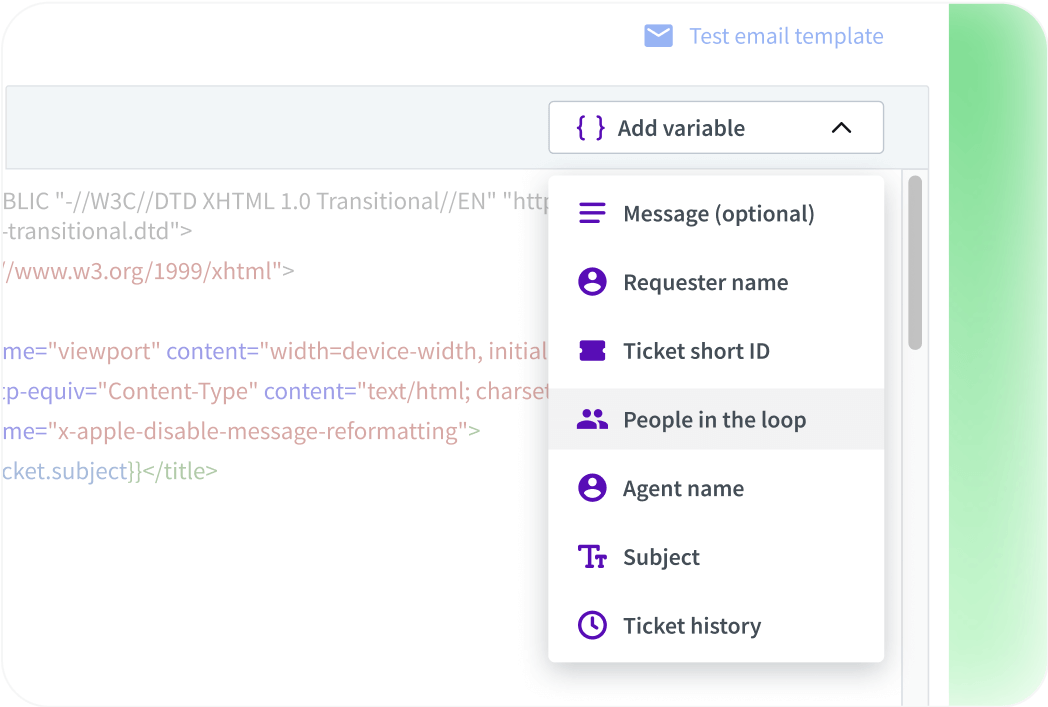Insert the Requester name variable
The width and height of the screenshot is (1048, 707).
(x=705, y=282)
